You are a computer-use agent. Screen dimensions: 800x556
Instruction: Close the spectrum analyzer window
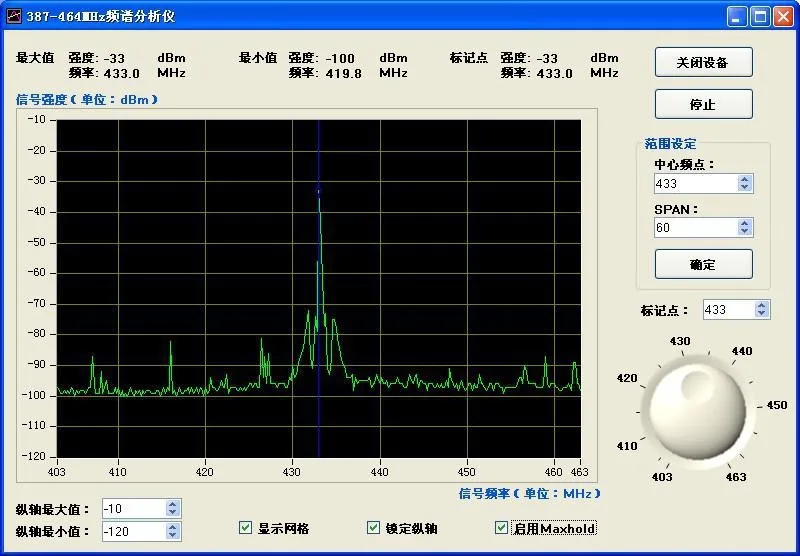pyautogui.click(x=783, y=16)
